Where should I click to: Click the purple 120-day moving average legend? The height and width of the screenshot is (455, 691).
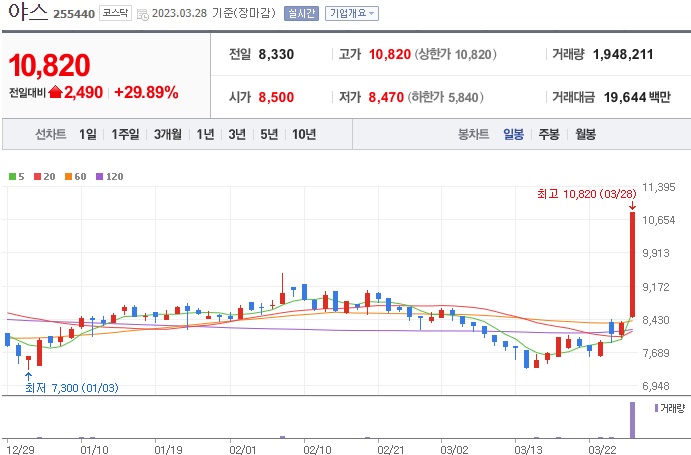[108, 176]
